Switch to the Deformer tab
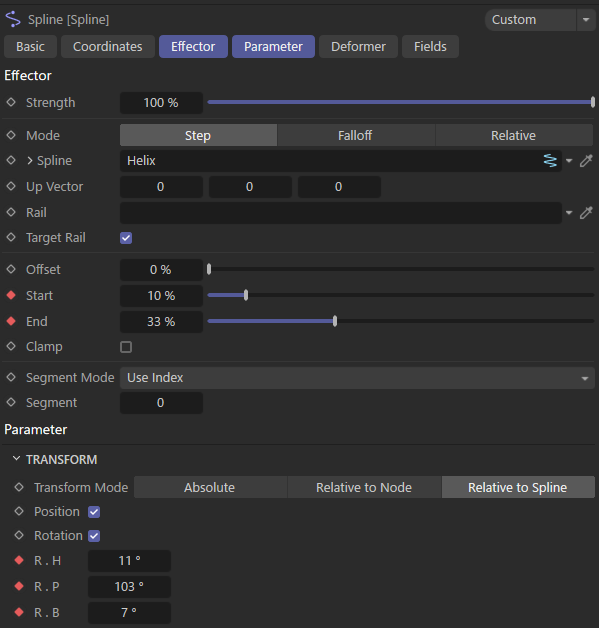 coord(358,46)
